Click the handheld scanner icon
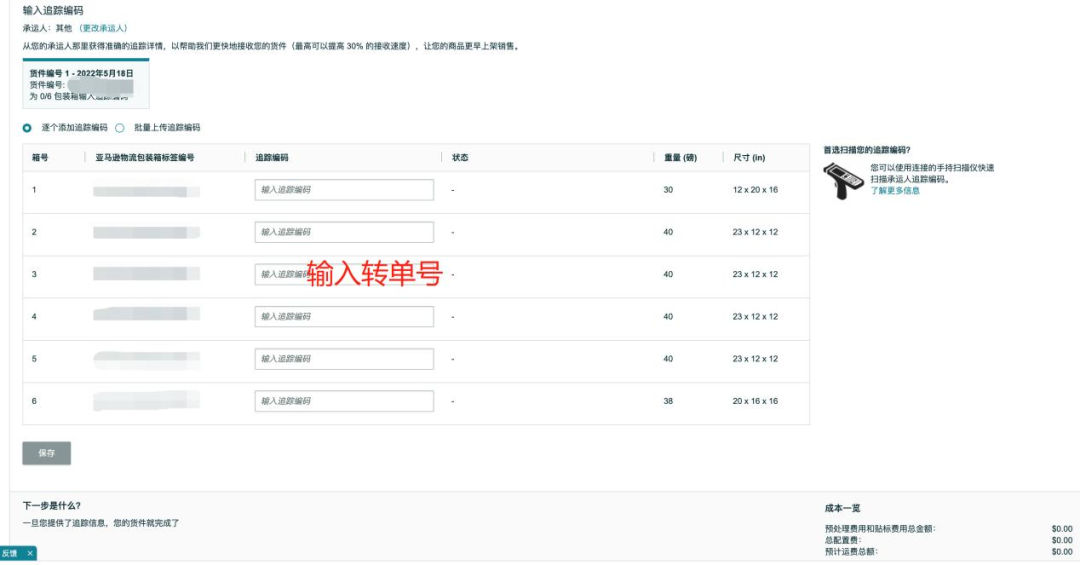 (x=844, y=181)
